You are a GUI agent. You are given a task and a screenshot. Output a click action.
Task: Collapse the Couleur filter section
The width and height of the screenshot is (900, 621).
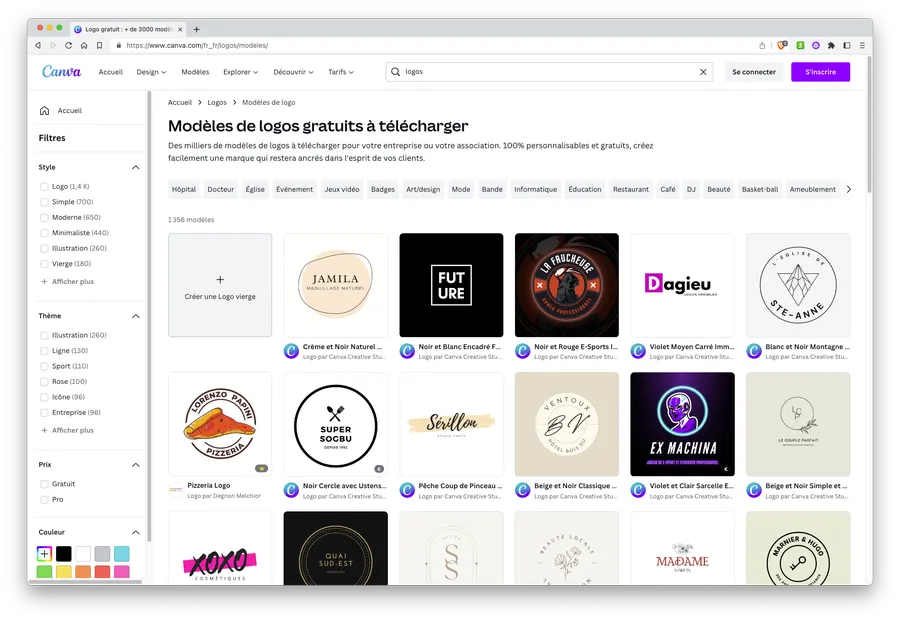135,533
